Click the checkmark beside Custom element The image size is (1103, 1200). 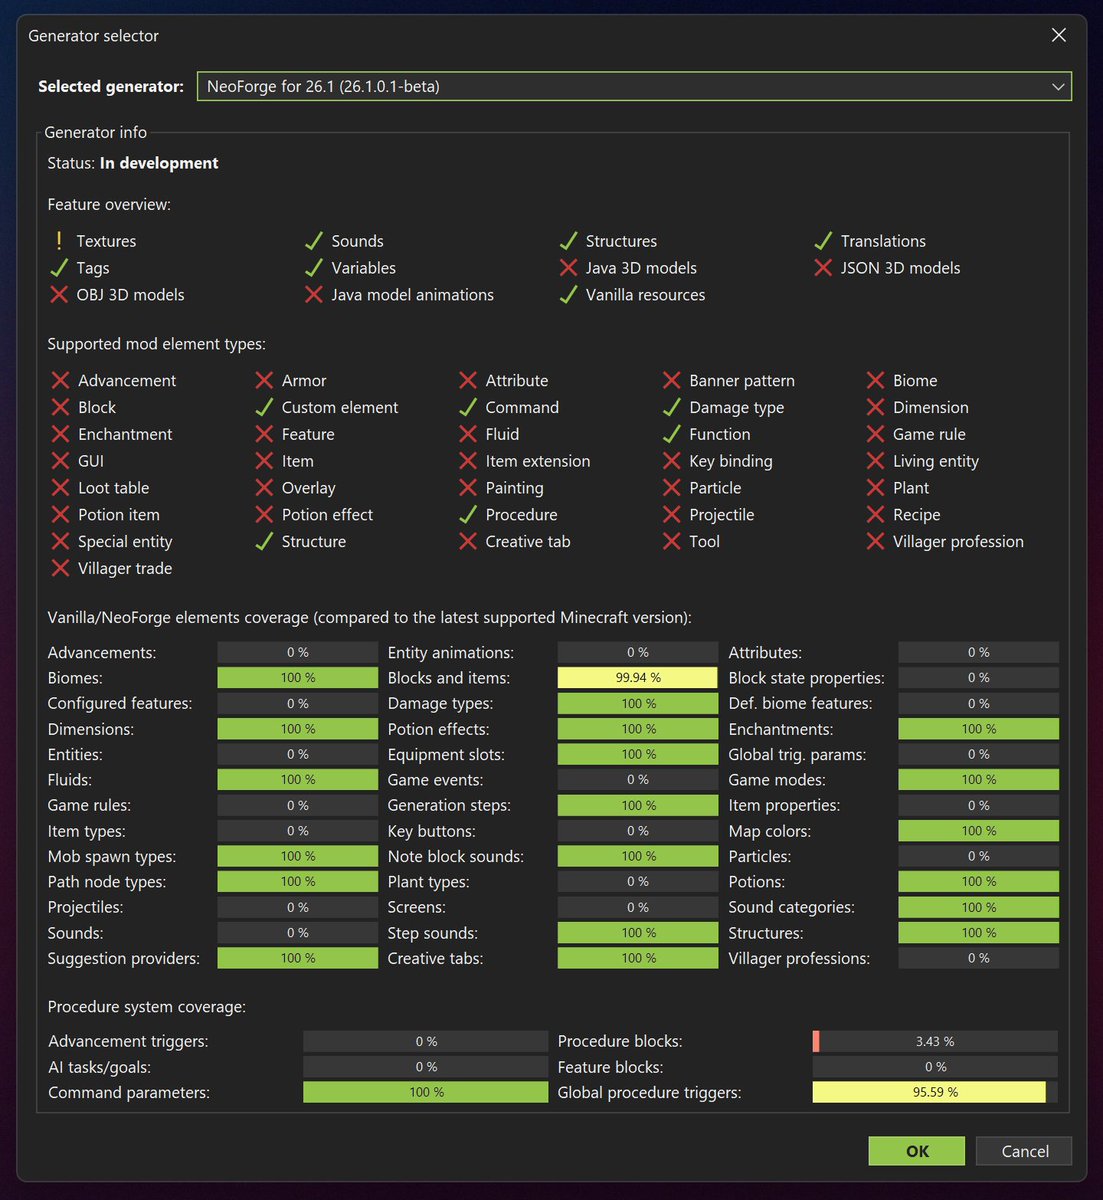264,408
